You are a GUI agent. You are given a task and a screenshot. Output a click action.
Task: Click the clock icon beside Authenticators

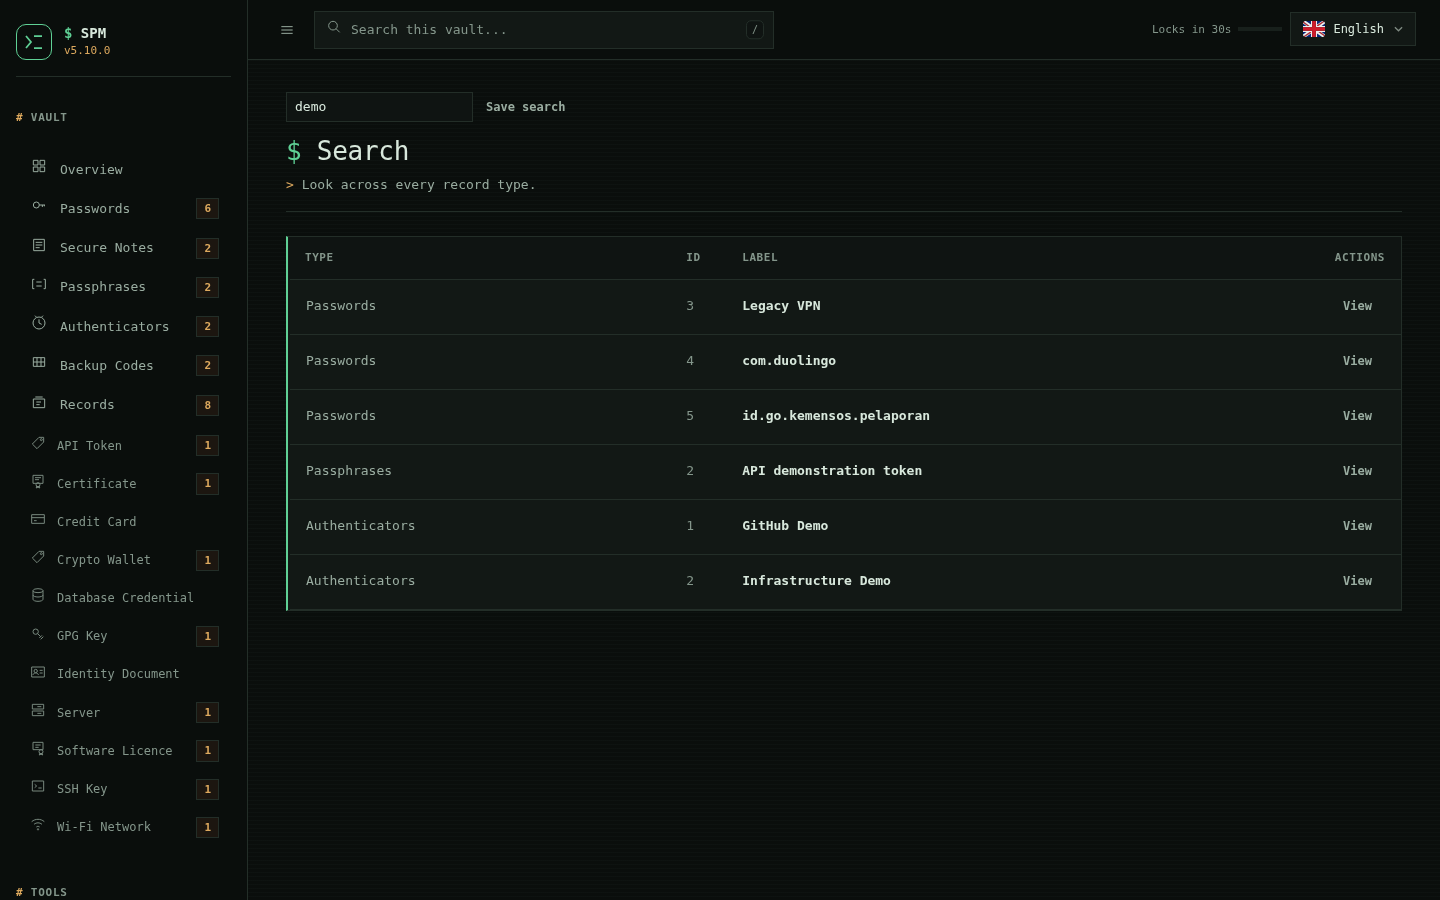[x=39, y=323]
